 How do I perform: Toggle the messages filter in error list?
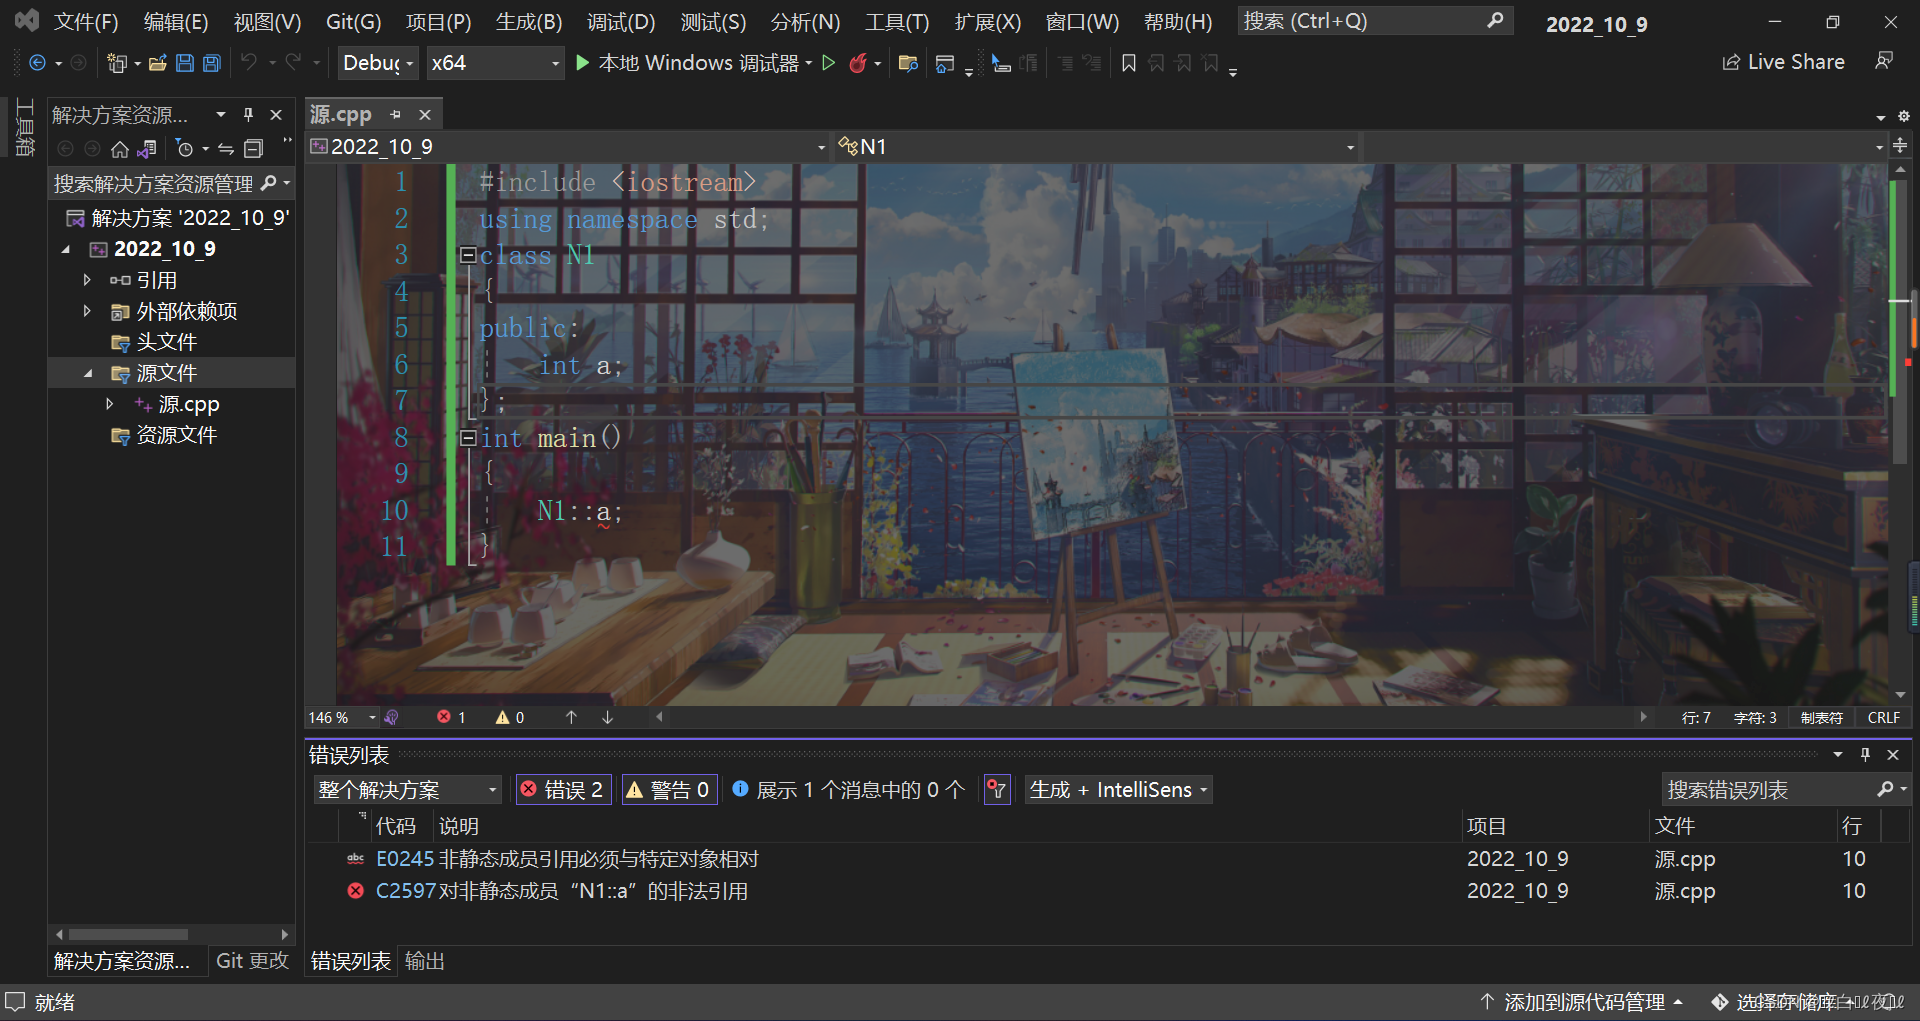pos(849,790)
